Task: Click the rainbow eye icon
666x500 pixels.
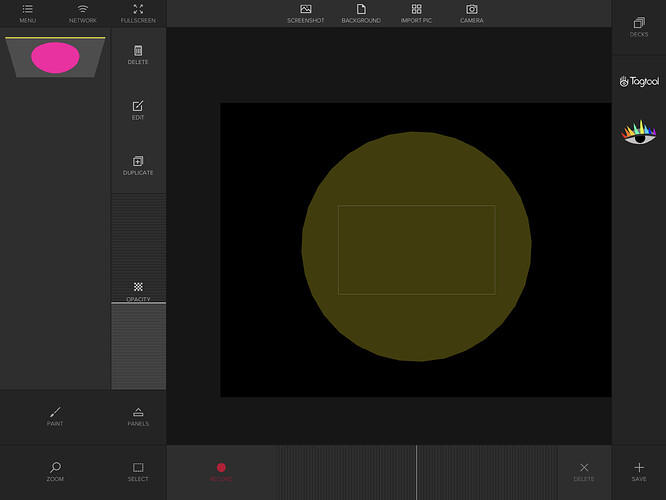Action: click(639, 133)
